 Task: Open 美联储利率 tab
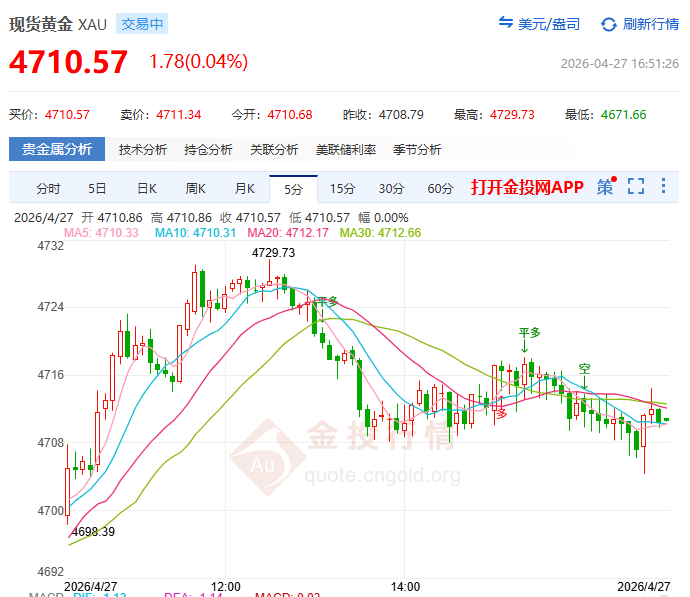(x=345, y=150)
